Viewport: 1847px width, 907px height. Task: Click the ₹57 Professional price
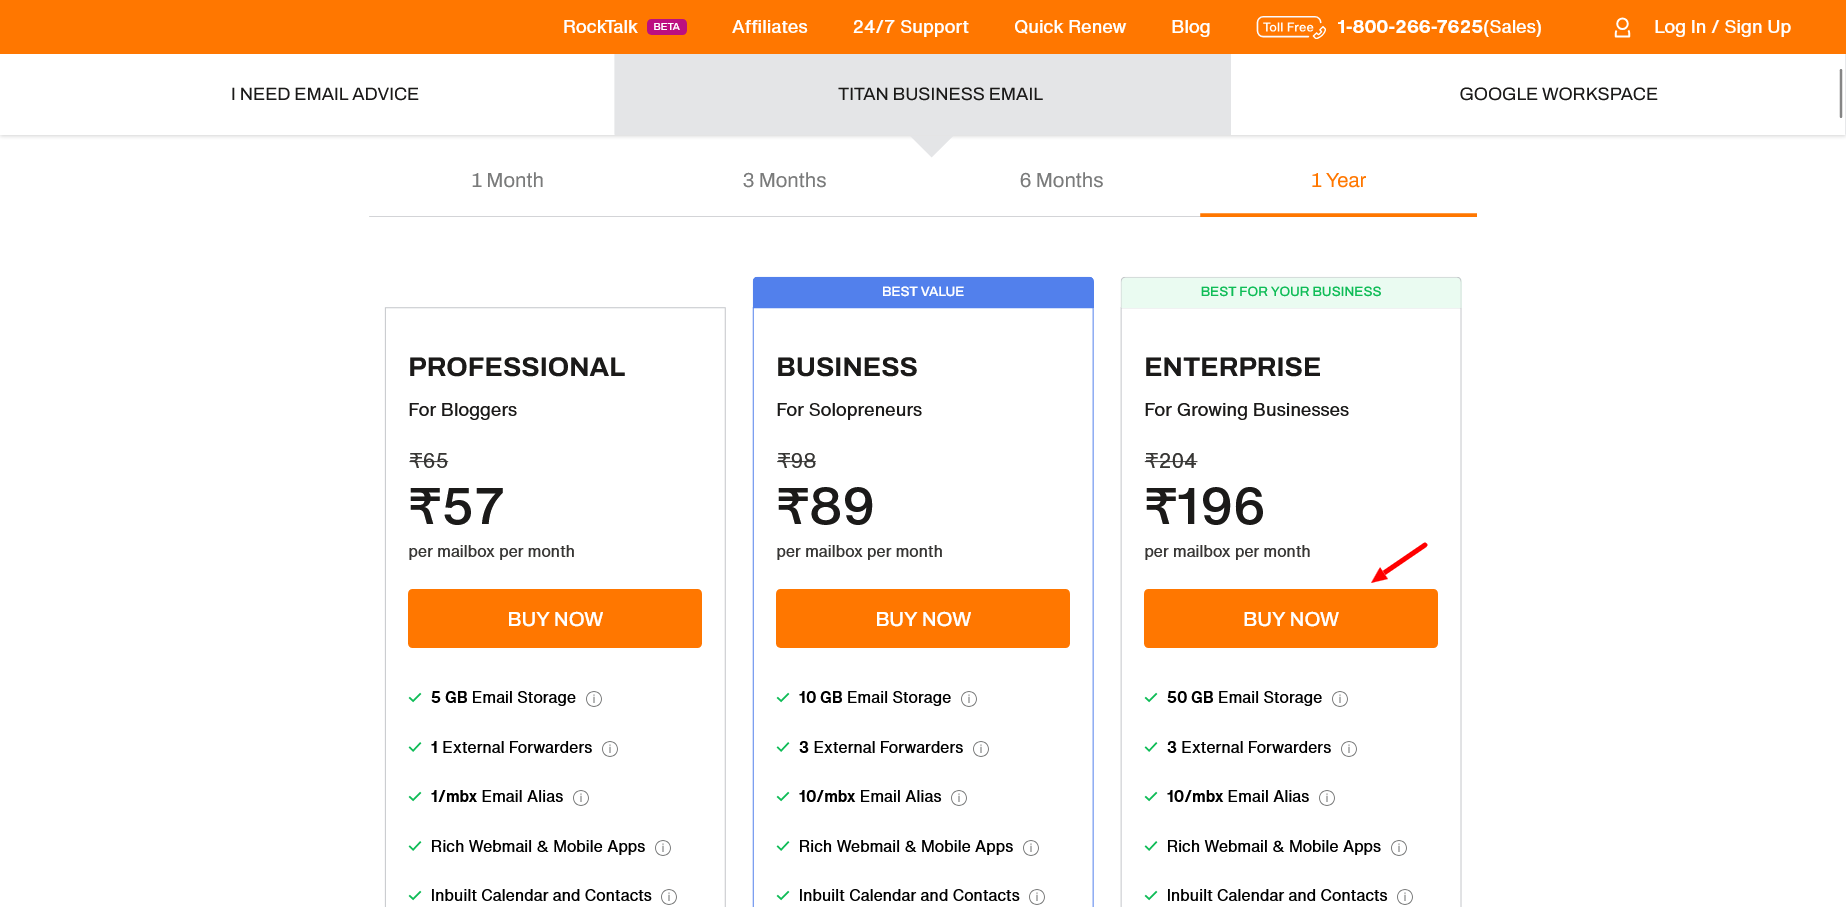tap(456, 506)
